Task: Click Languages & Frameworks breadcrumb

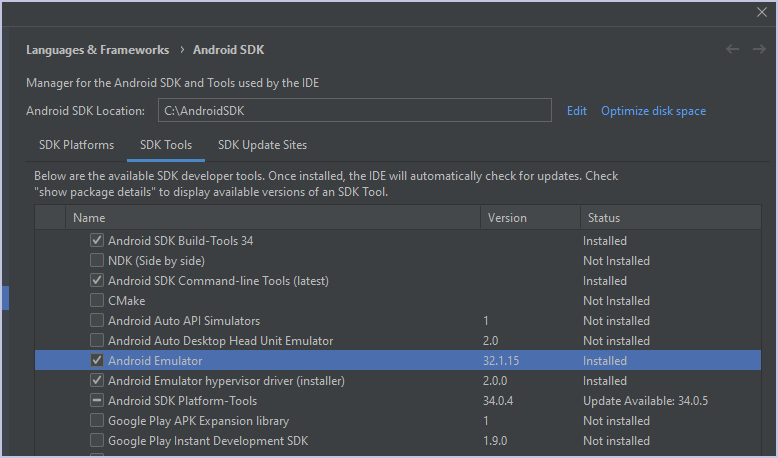Action: [x=98, y=50]
